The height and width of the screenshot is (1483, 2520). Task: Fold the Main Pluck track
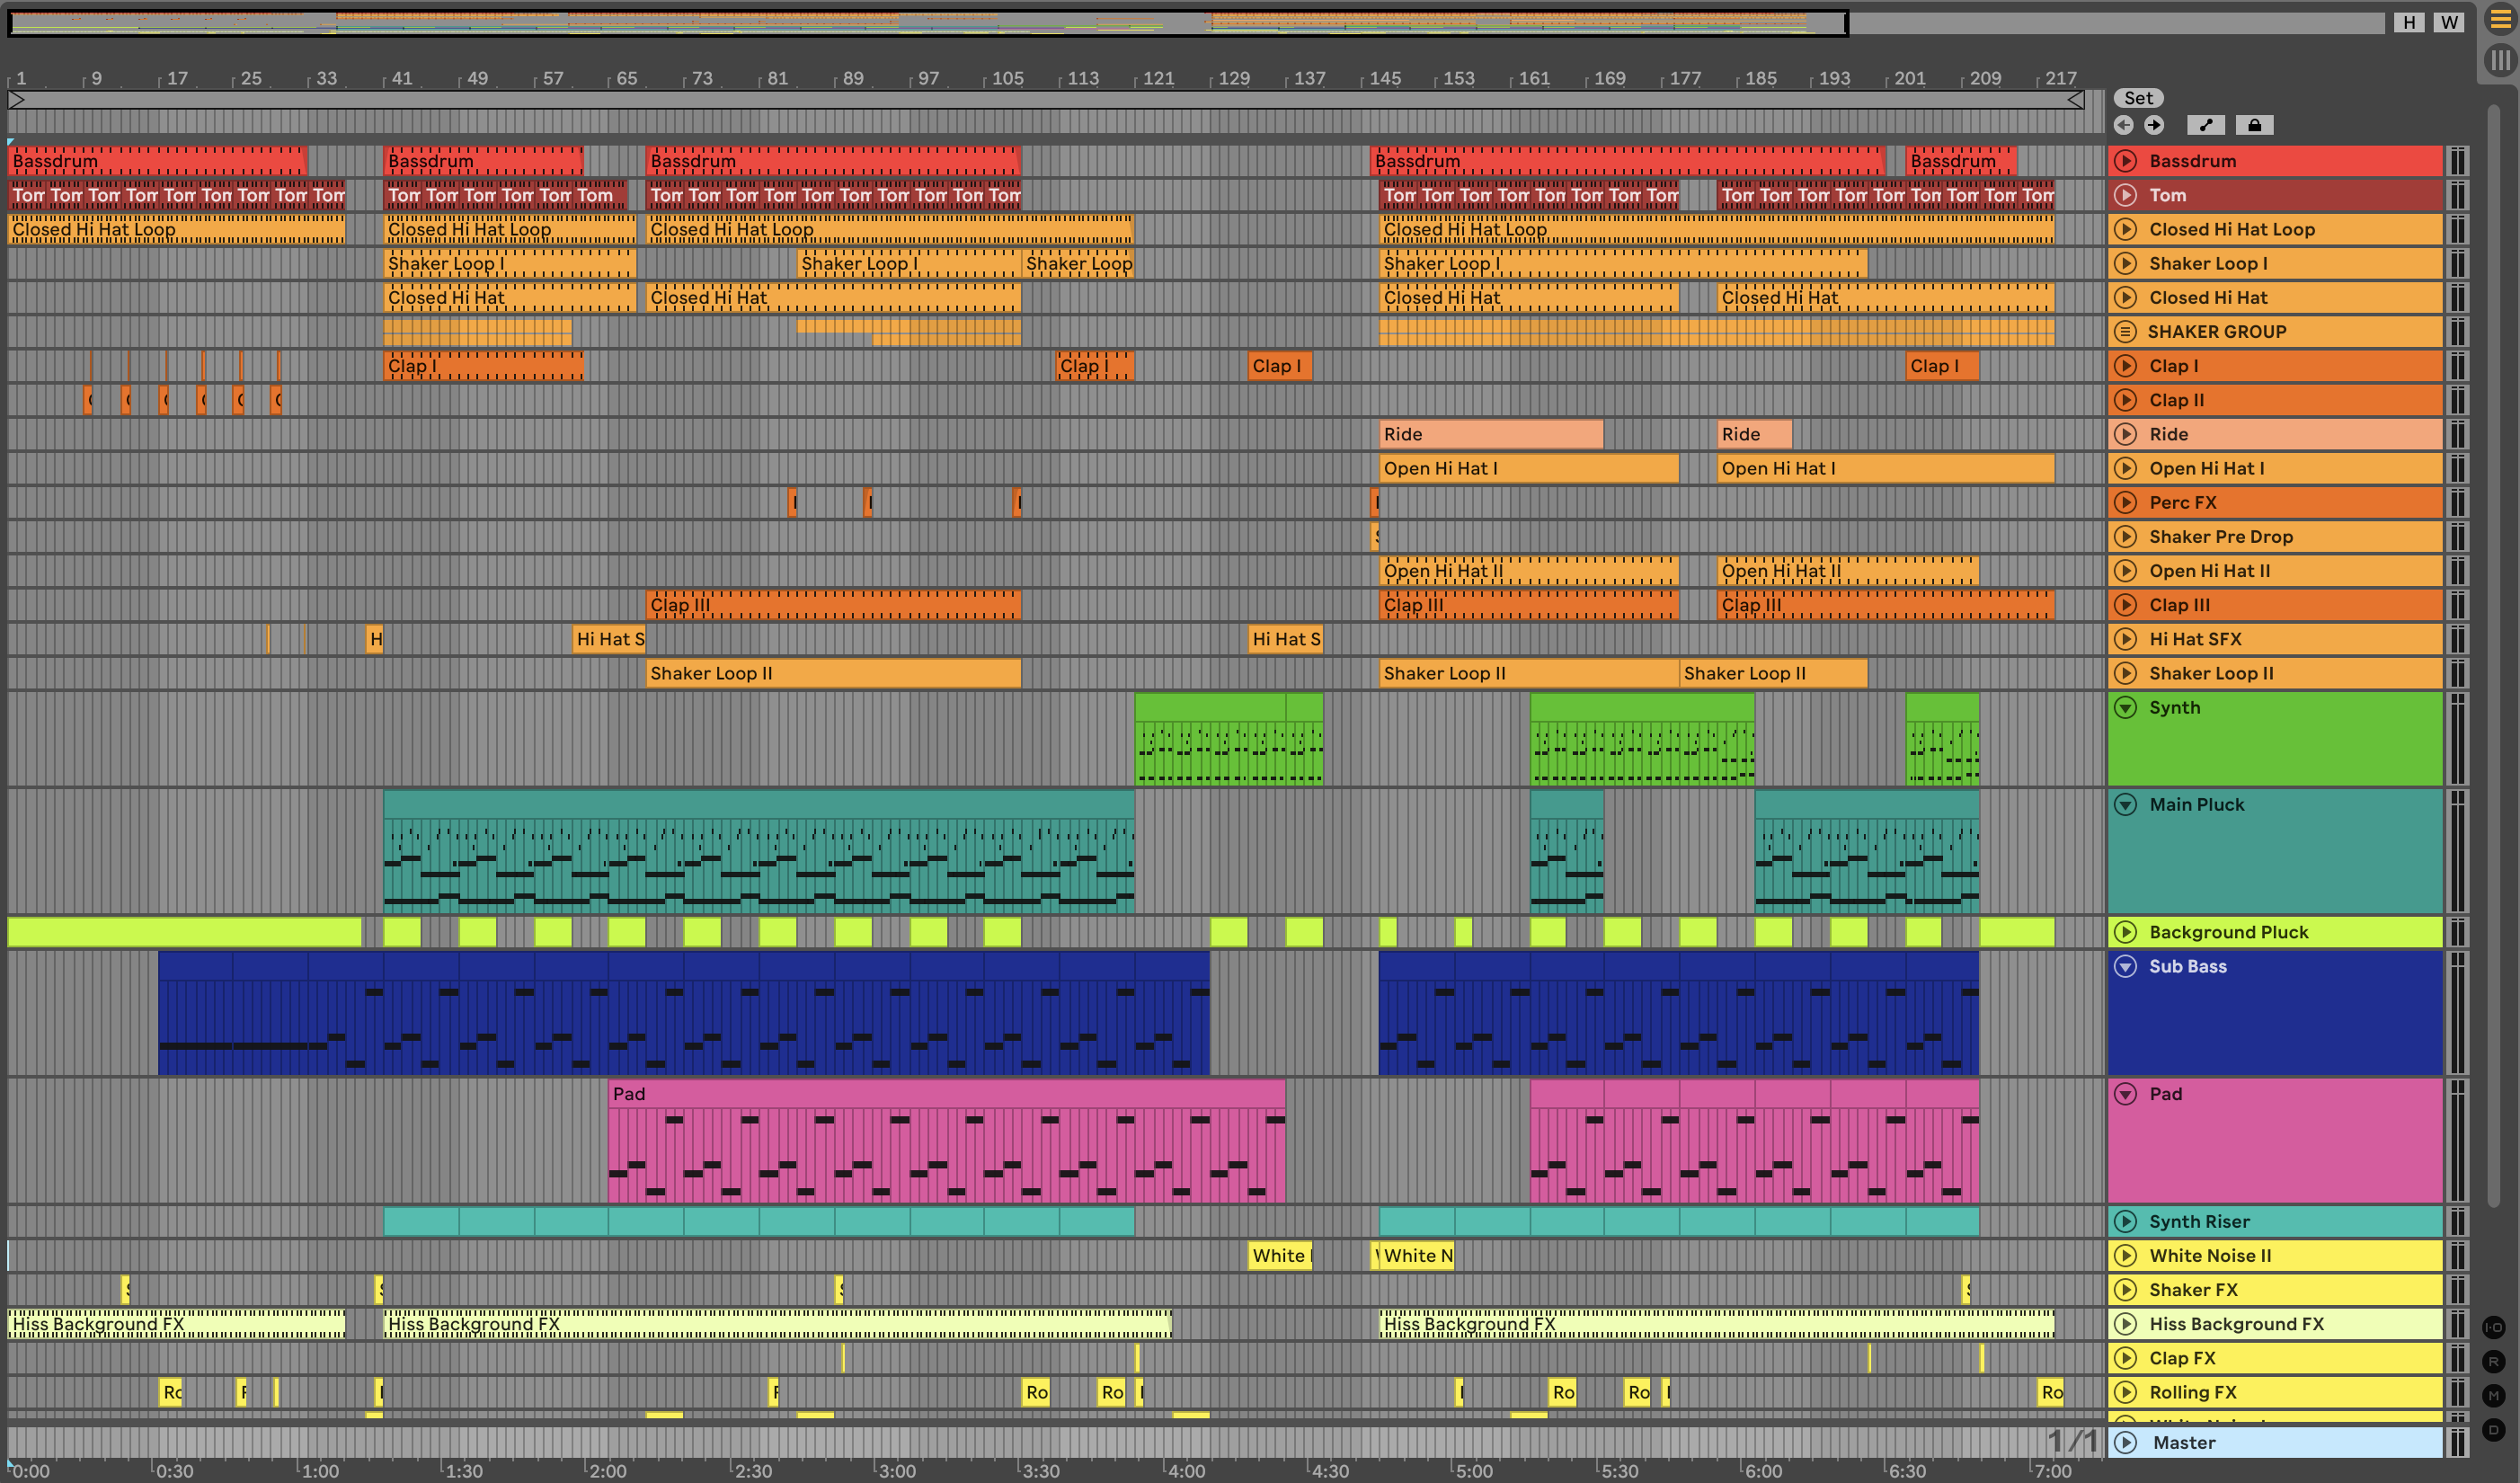pyautogui.click(x=2126, y=805)
